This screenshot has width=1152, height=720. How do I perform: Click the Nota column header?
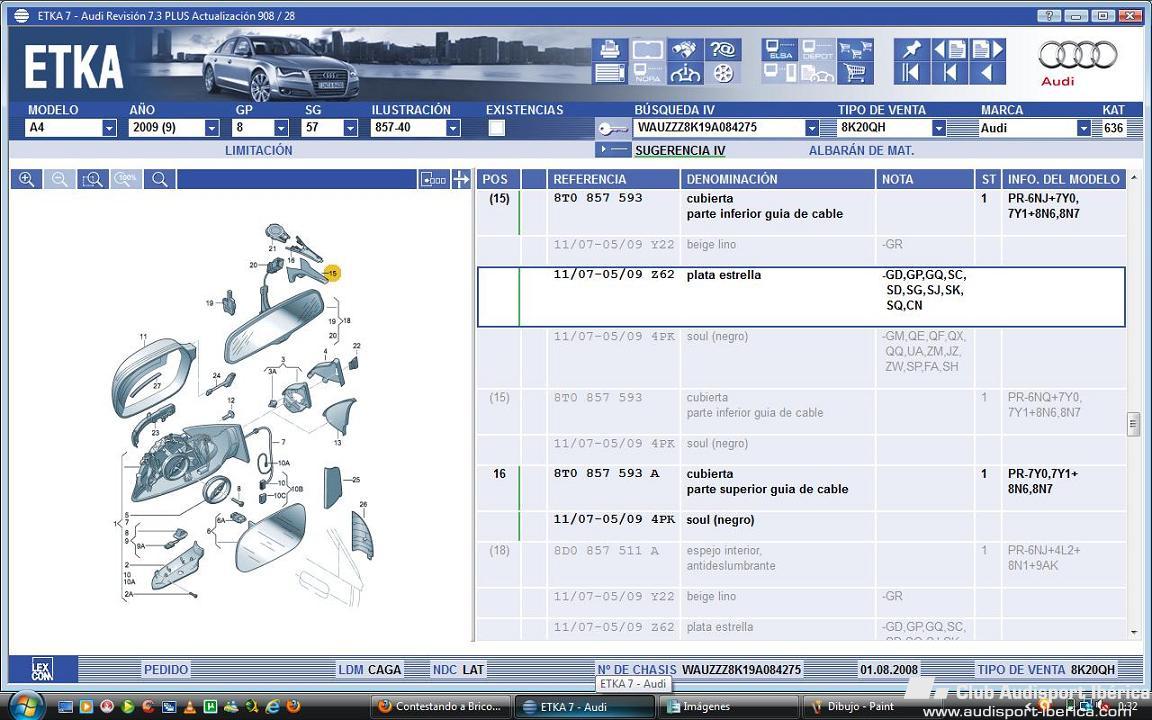click(x=924, y=179)
